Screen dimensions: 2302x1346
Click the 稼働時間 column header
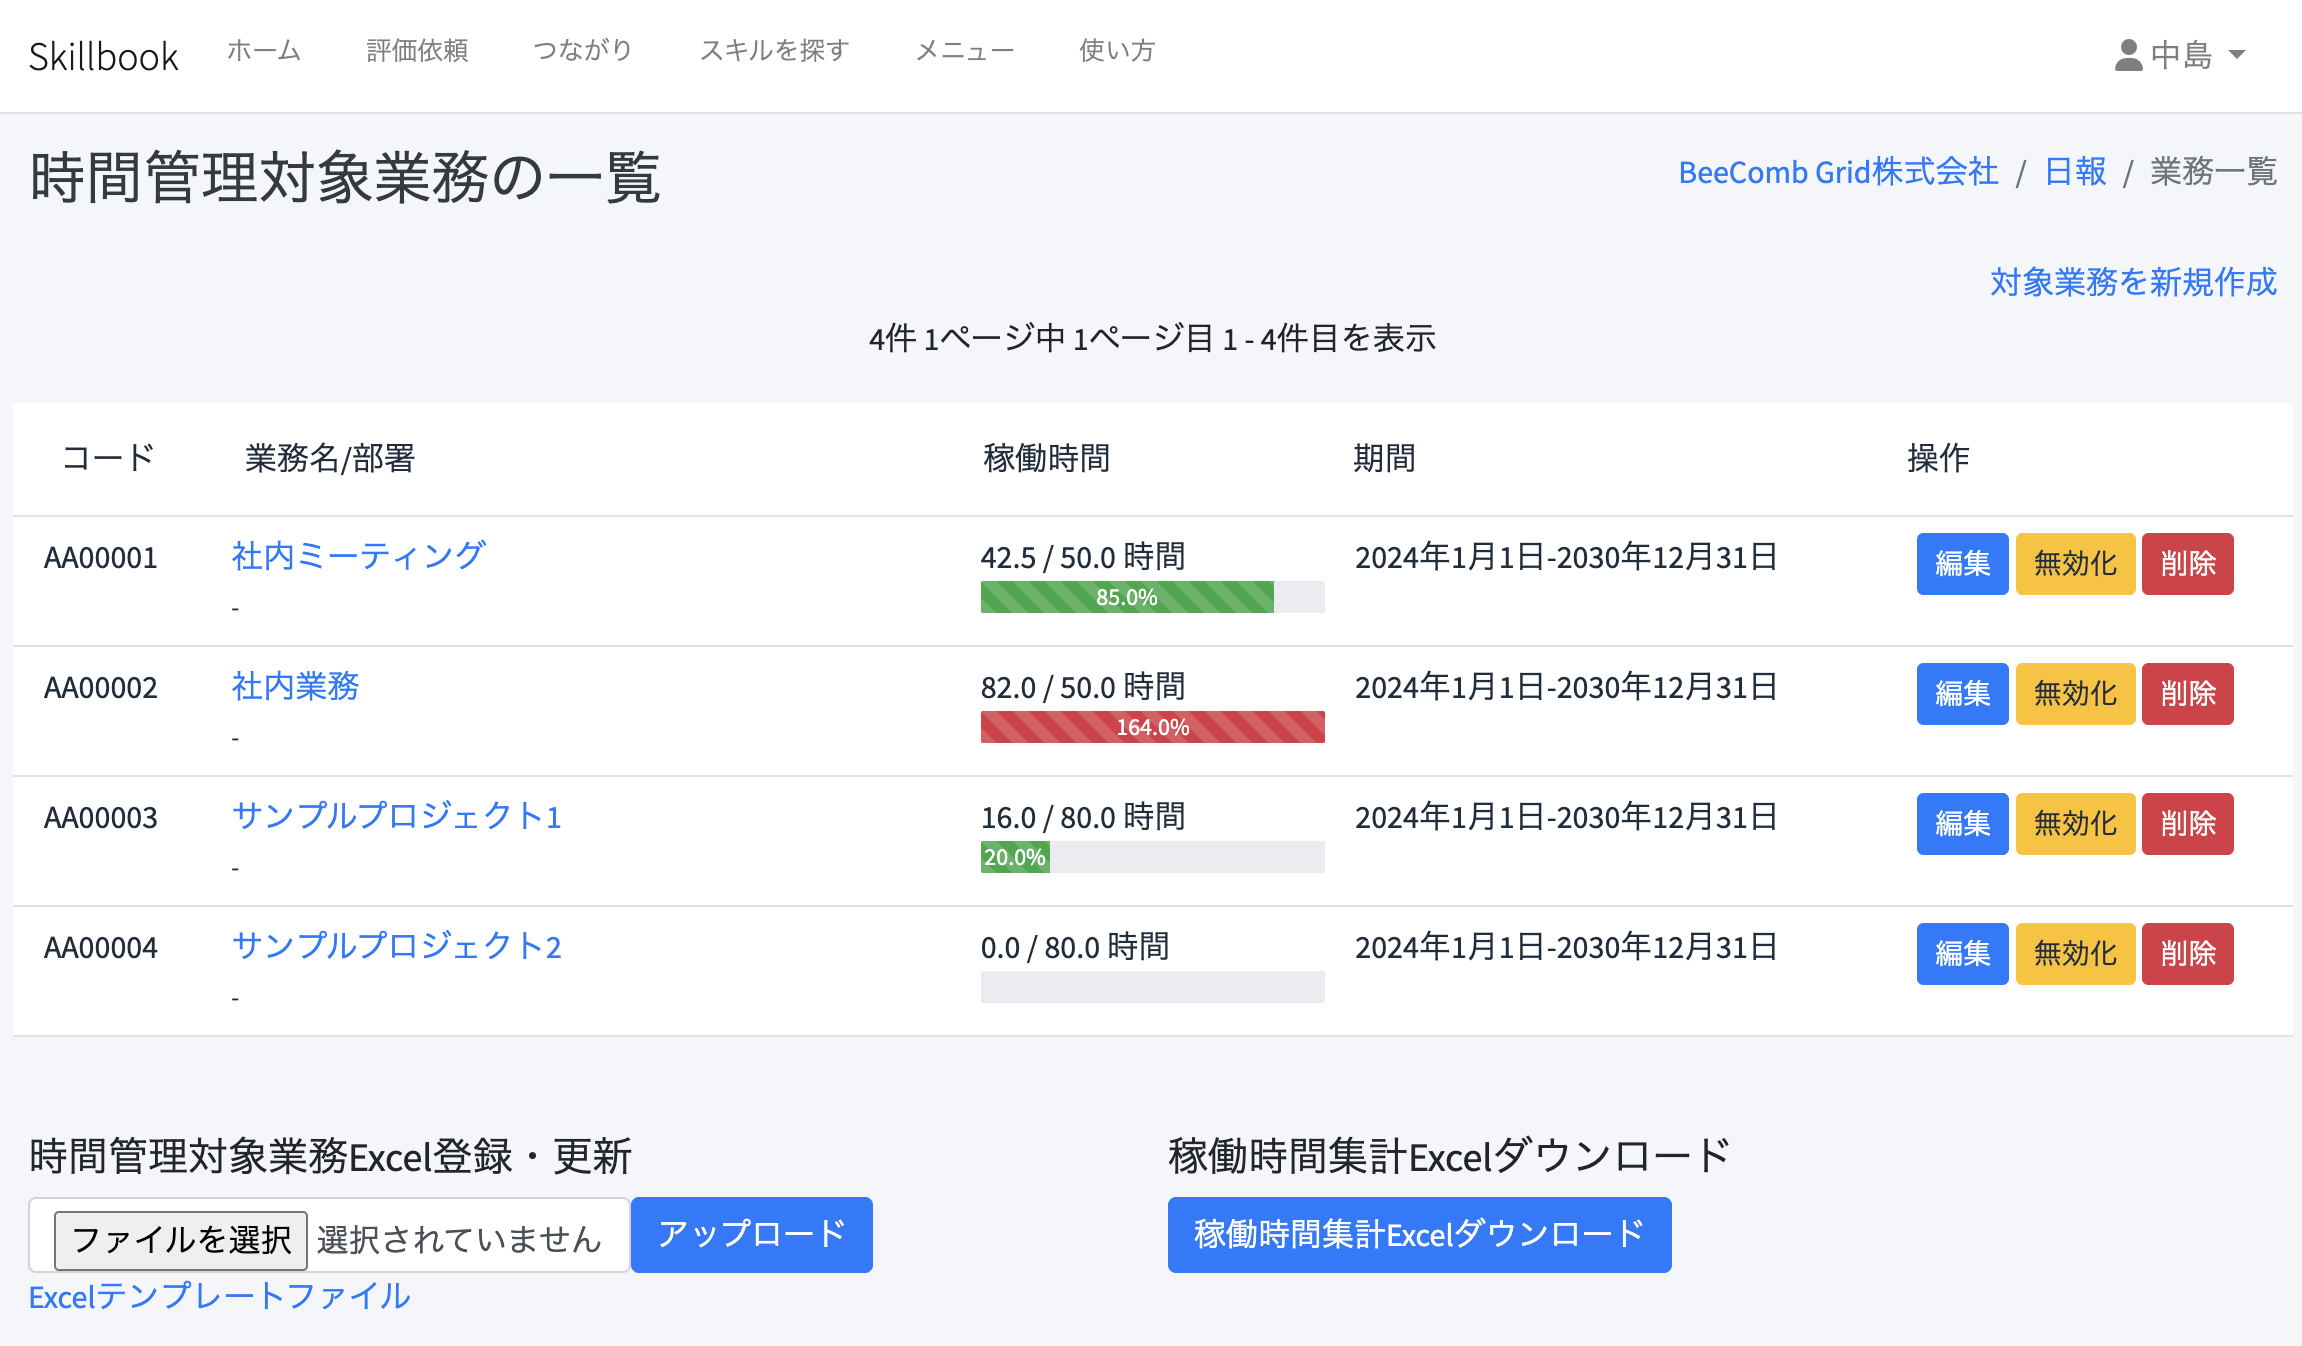pos(1046,458)
